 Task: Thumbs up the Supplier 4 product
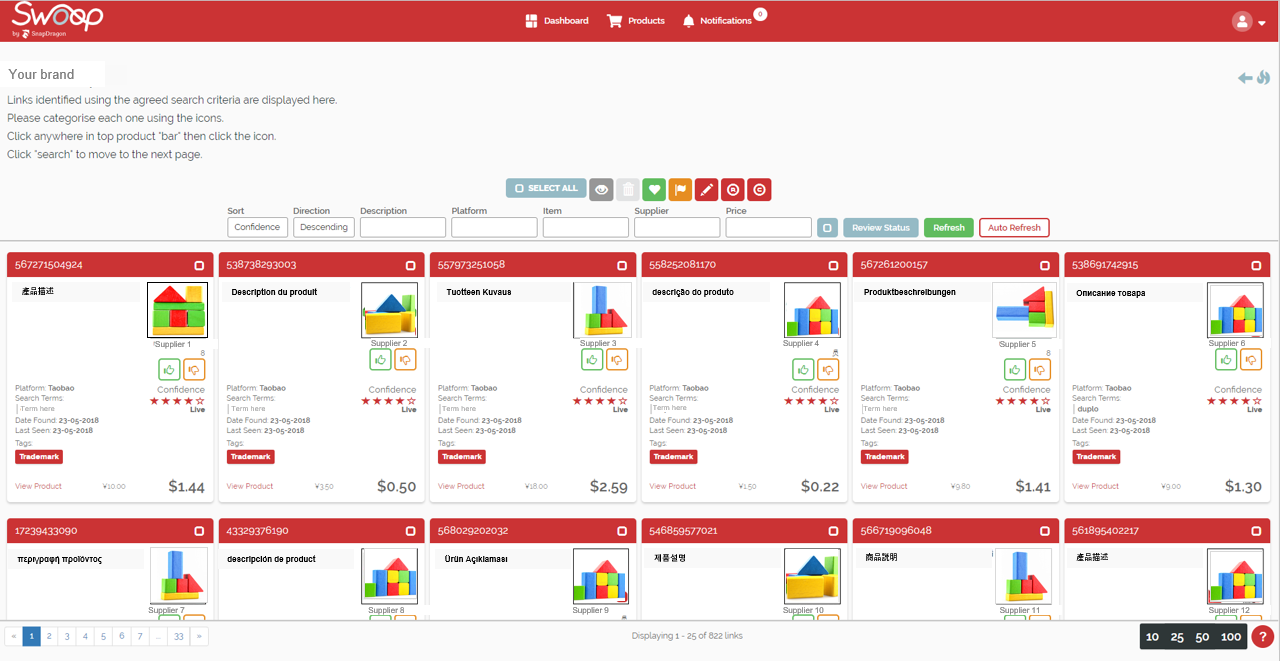803,369
